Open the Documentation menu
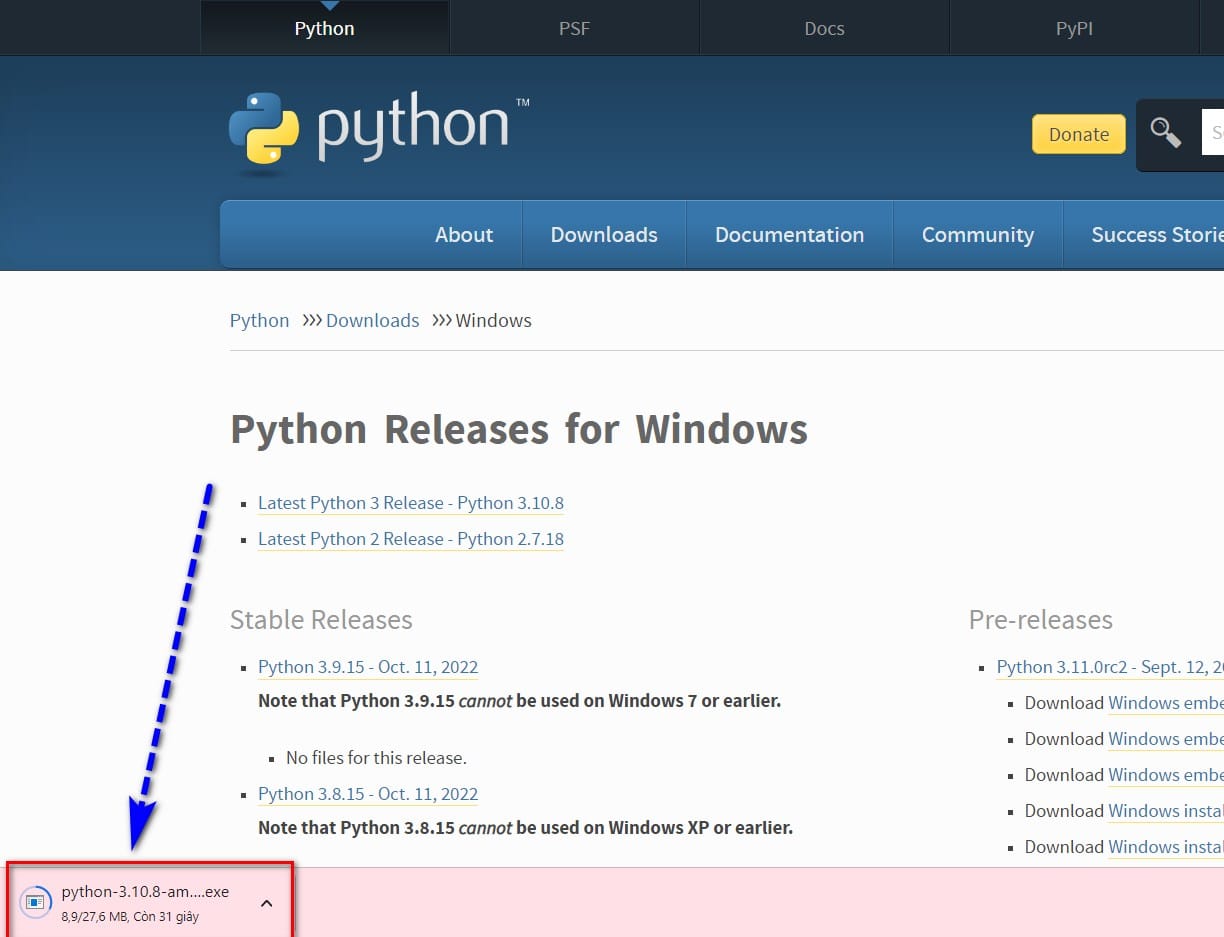The height and width of the screenshot is (937, 1224). (x=789, y=235)
